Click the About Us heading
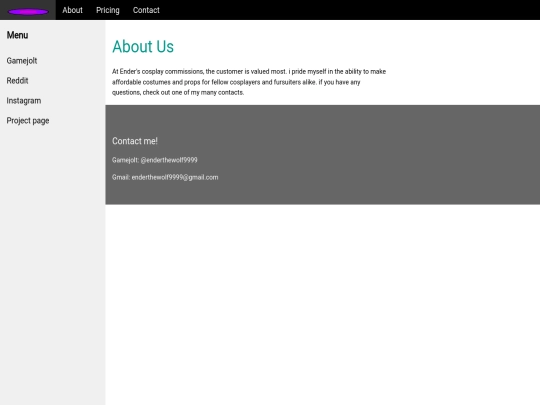This screenshot has height=405, width=540. pos(143,46)
